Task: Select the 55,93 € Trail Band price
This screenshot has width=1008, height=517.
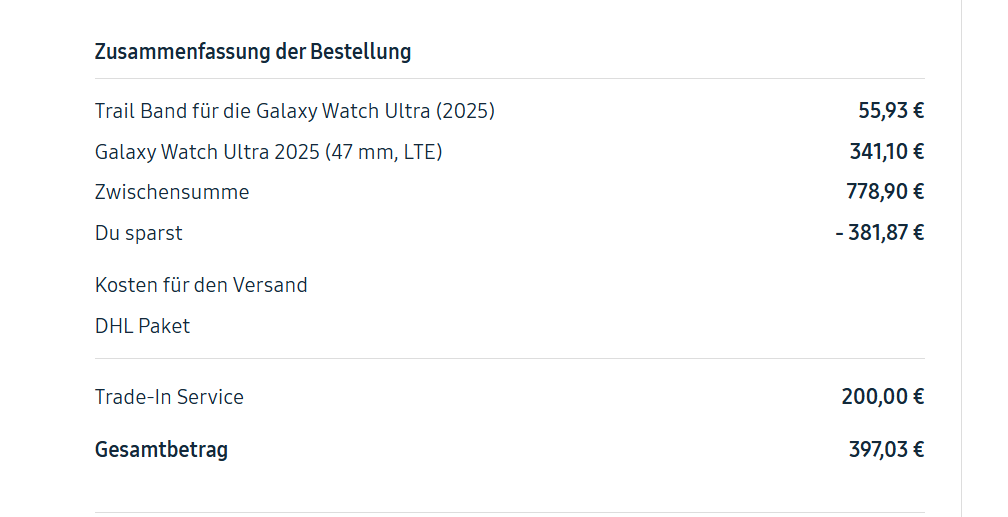Action: pyautogui.click(x=890, y=111)
